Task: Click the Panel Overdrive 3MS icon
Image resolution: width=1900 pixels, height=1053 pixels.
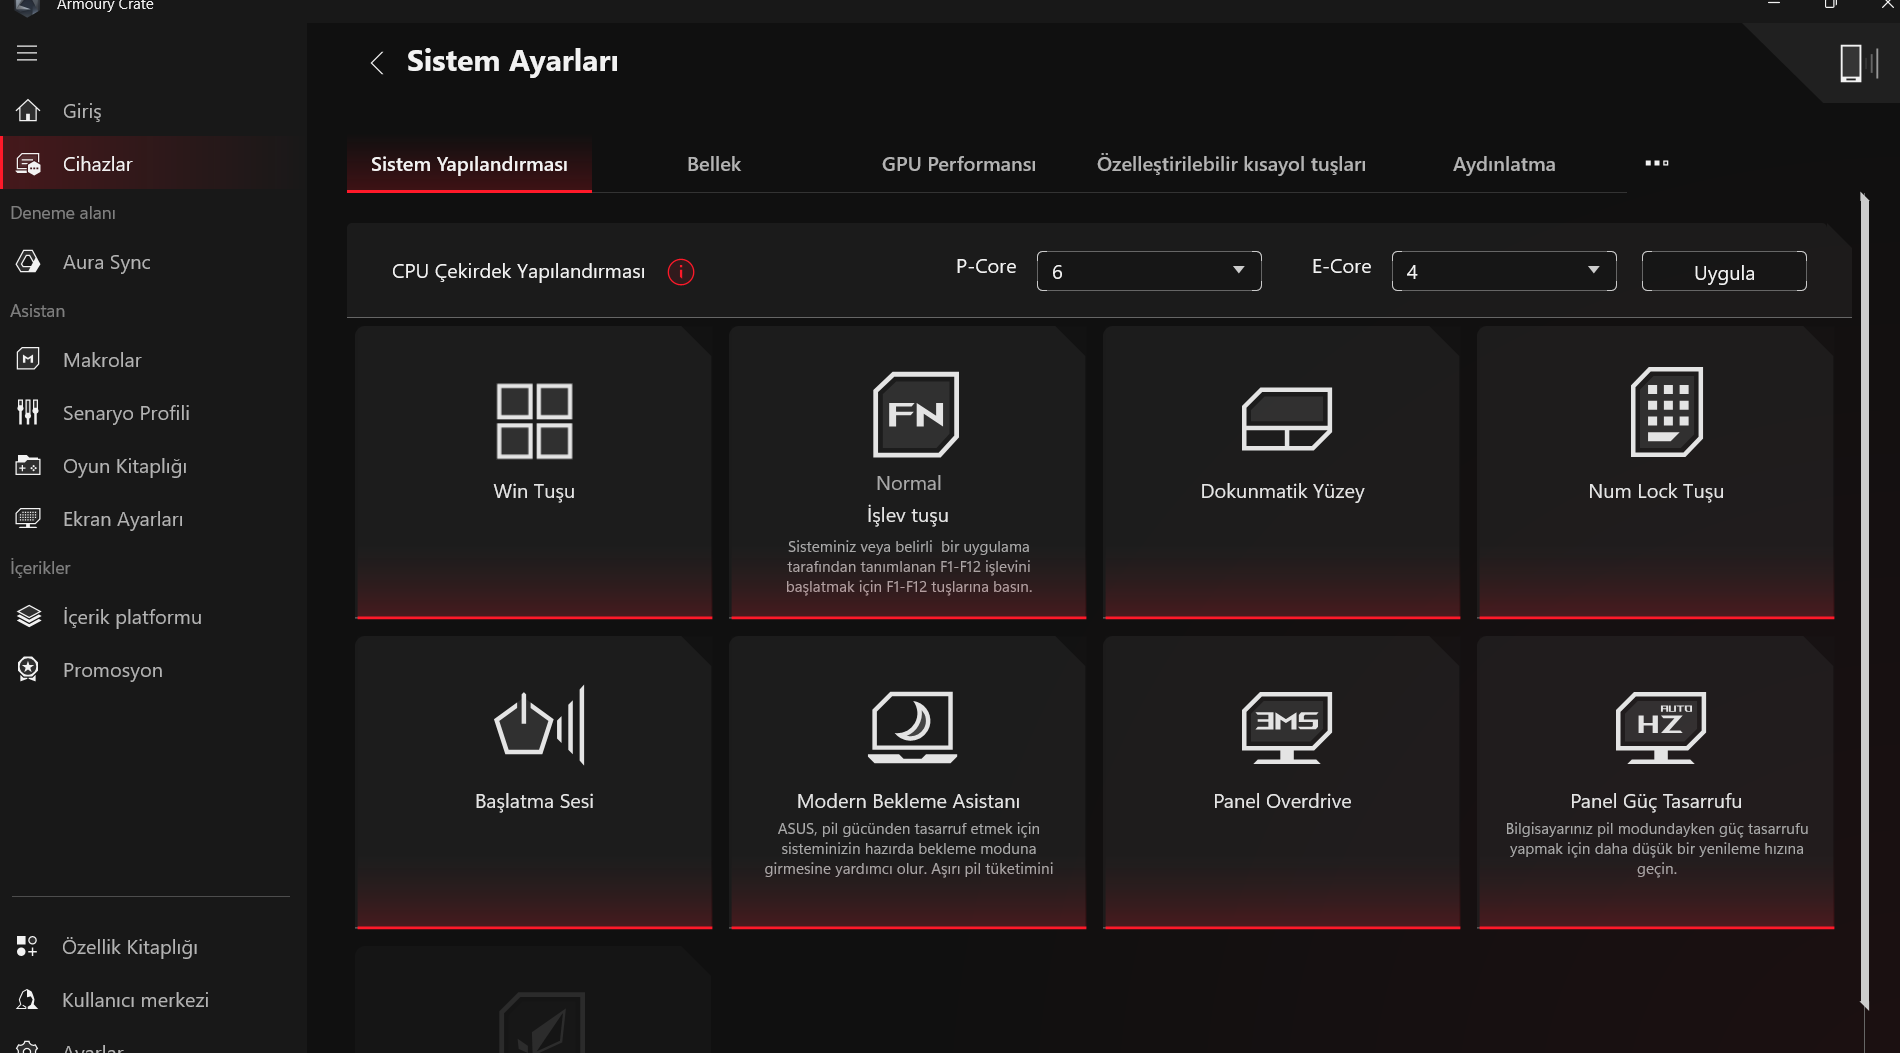Action: pyautogui.click(x=1287, y=727)
